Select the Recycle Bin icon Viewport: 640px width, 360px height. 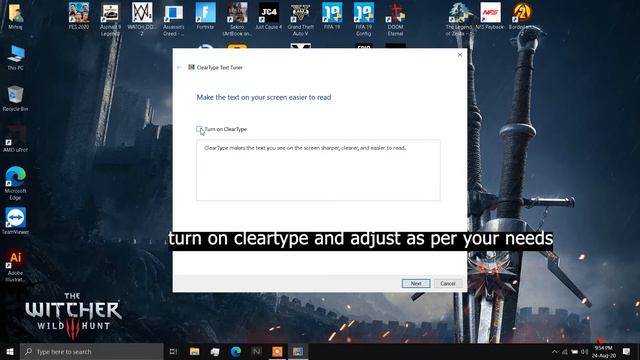coord(16,99)
